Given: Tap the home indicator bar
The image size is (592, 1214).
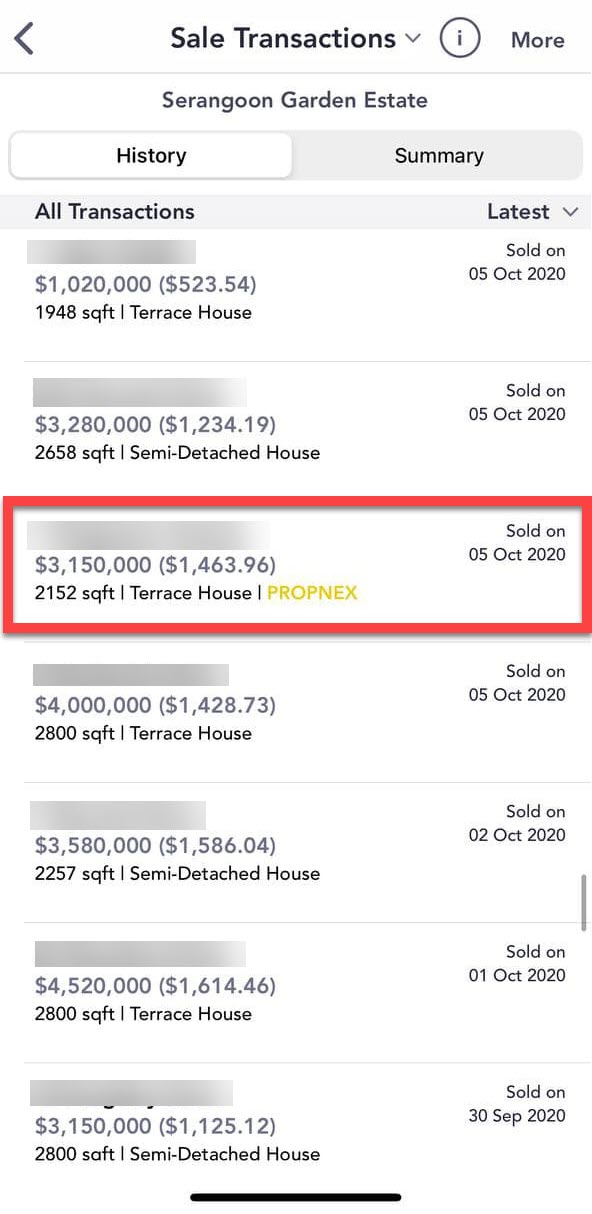Looking at the screenshot, I should 296,1196.
